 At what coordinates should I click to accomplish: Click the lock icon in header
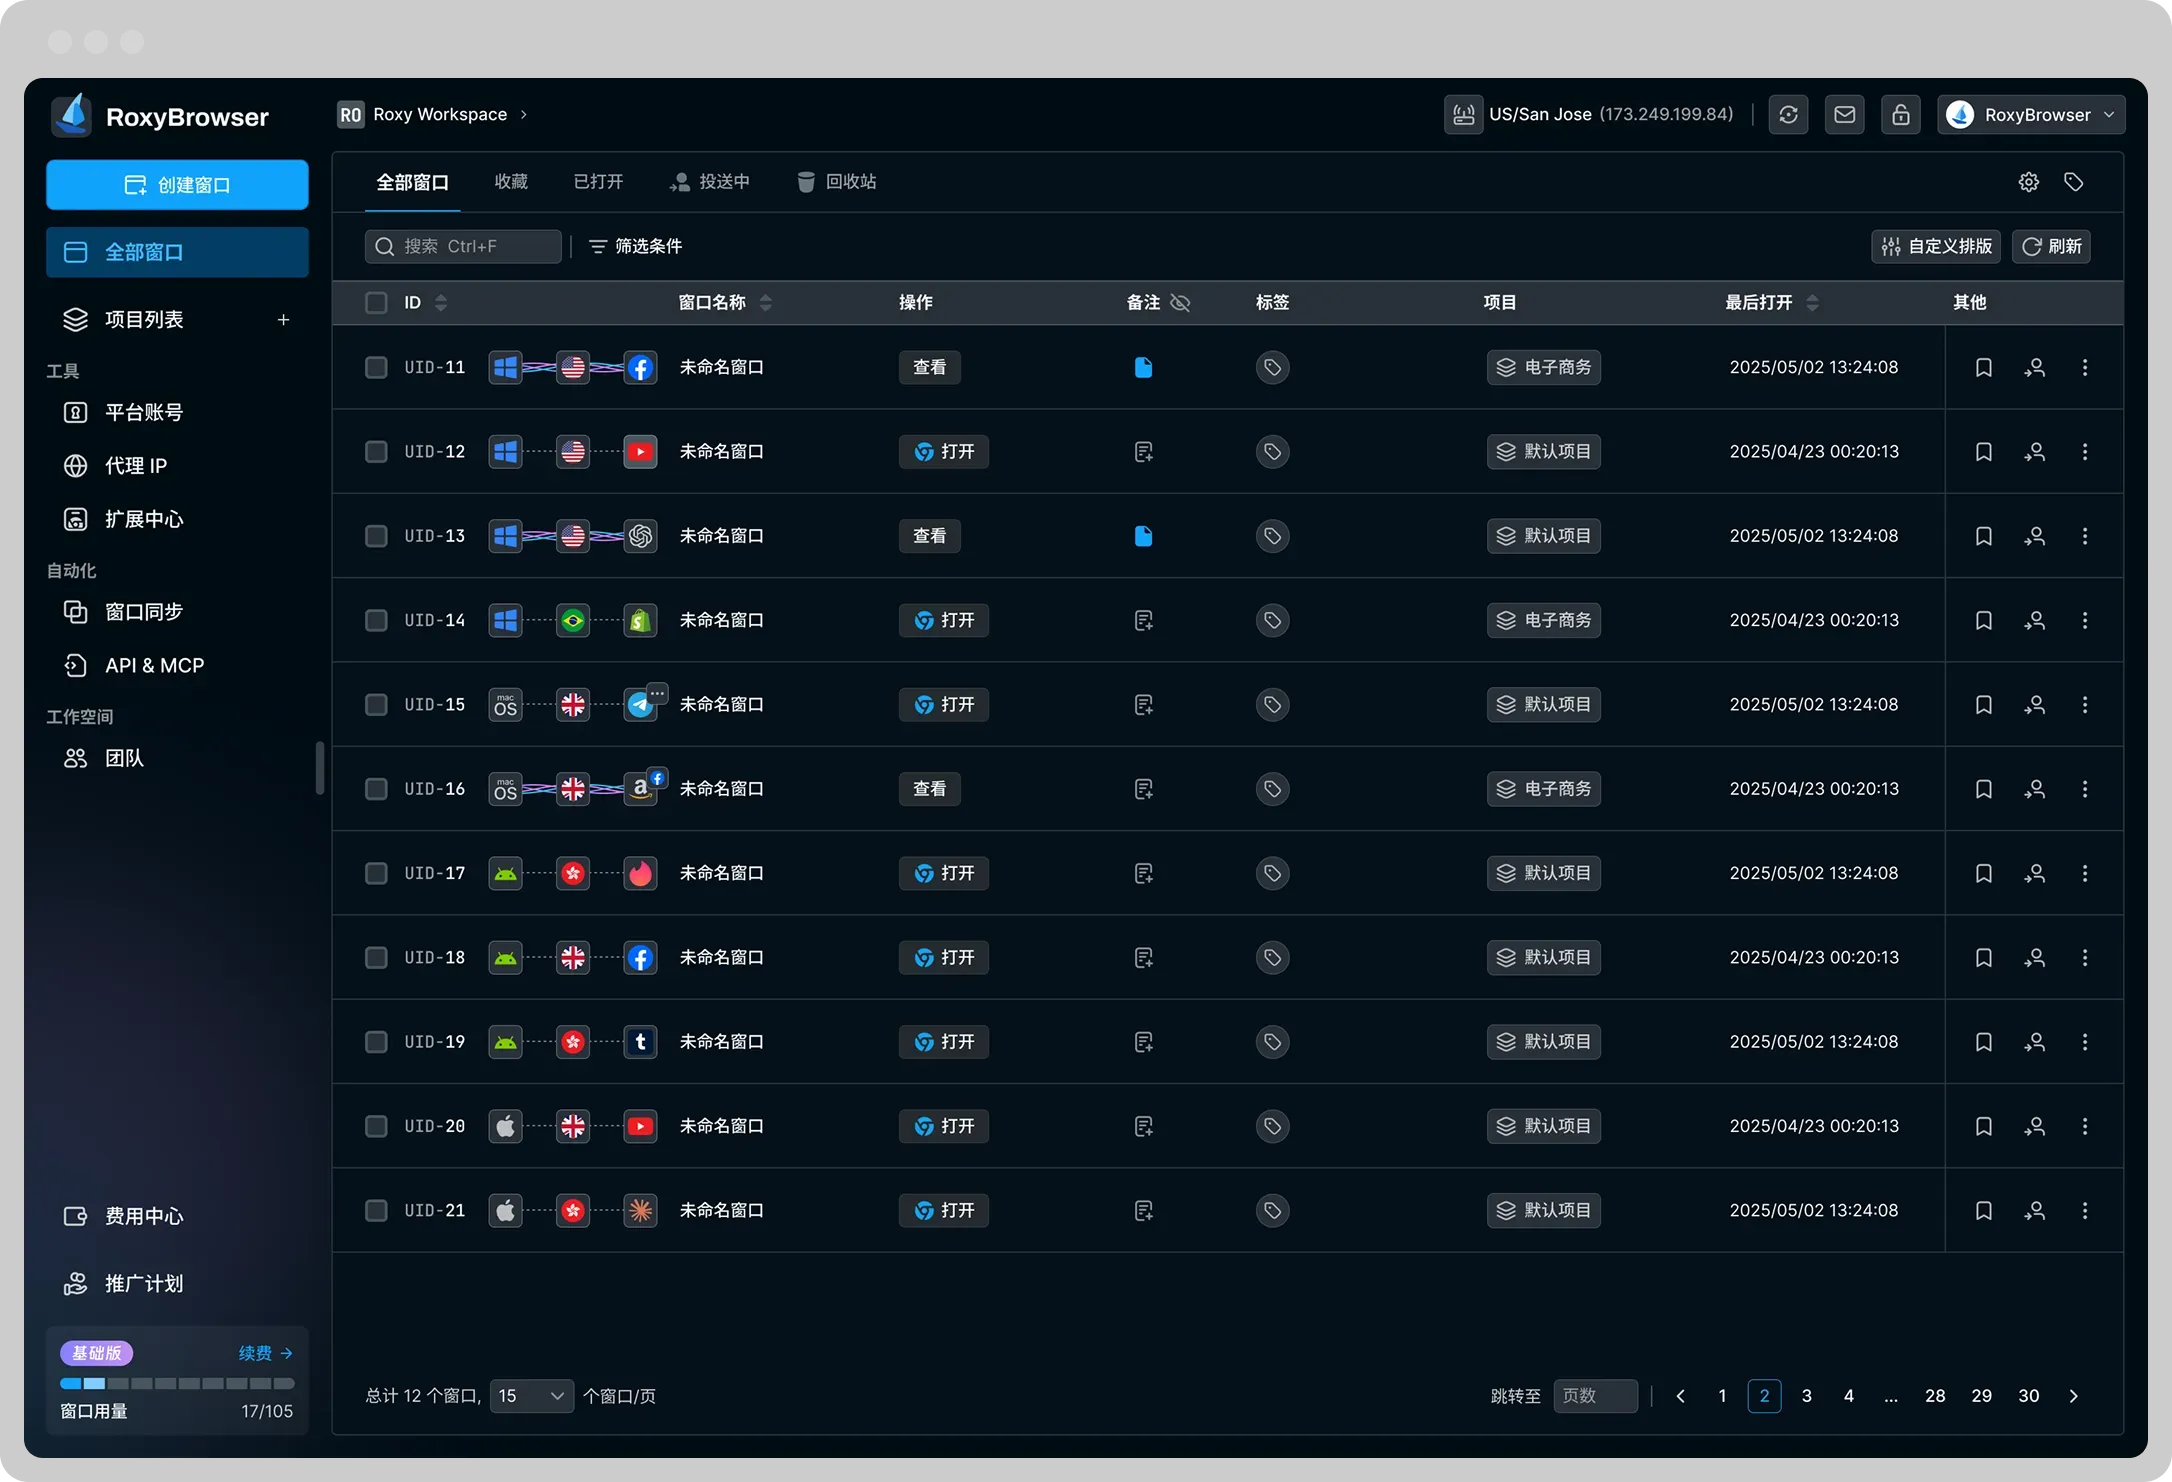pyautogui.click(x=1901, y=115)
